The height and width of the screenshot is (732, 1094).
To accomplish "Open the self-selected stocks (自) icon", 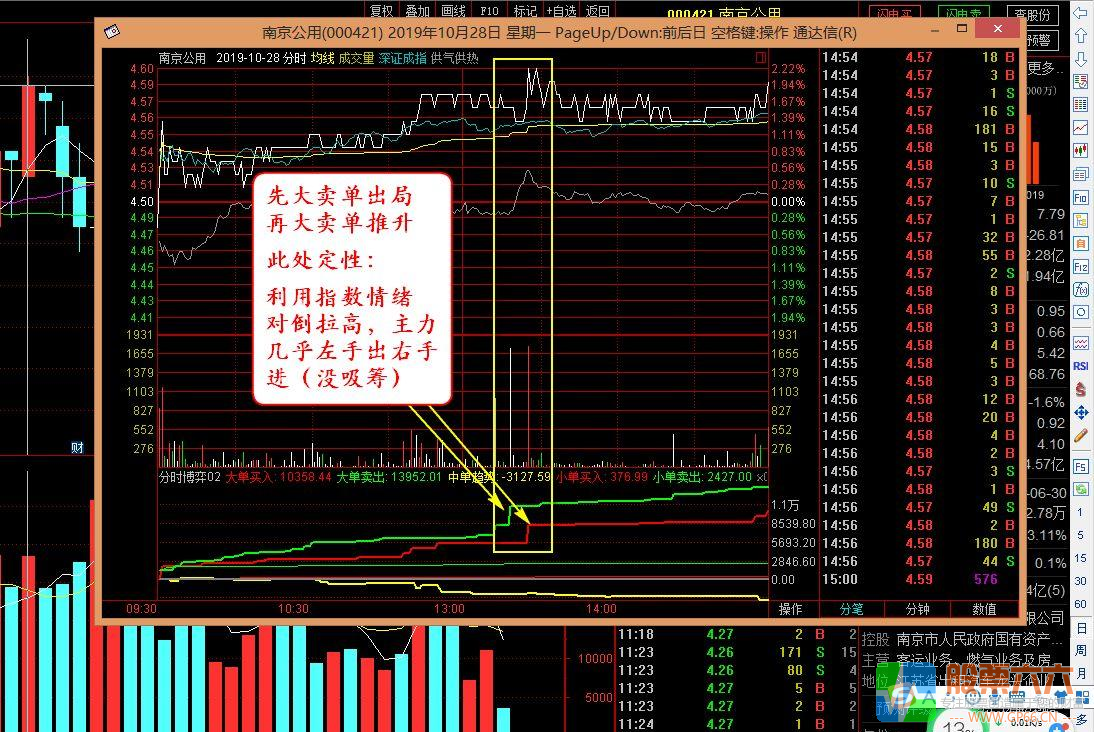I will tap(1081, 244).
